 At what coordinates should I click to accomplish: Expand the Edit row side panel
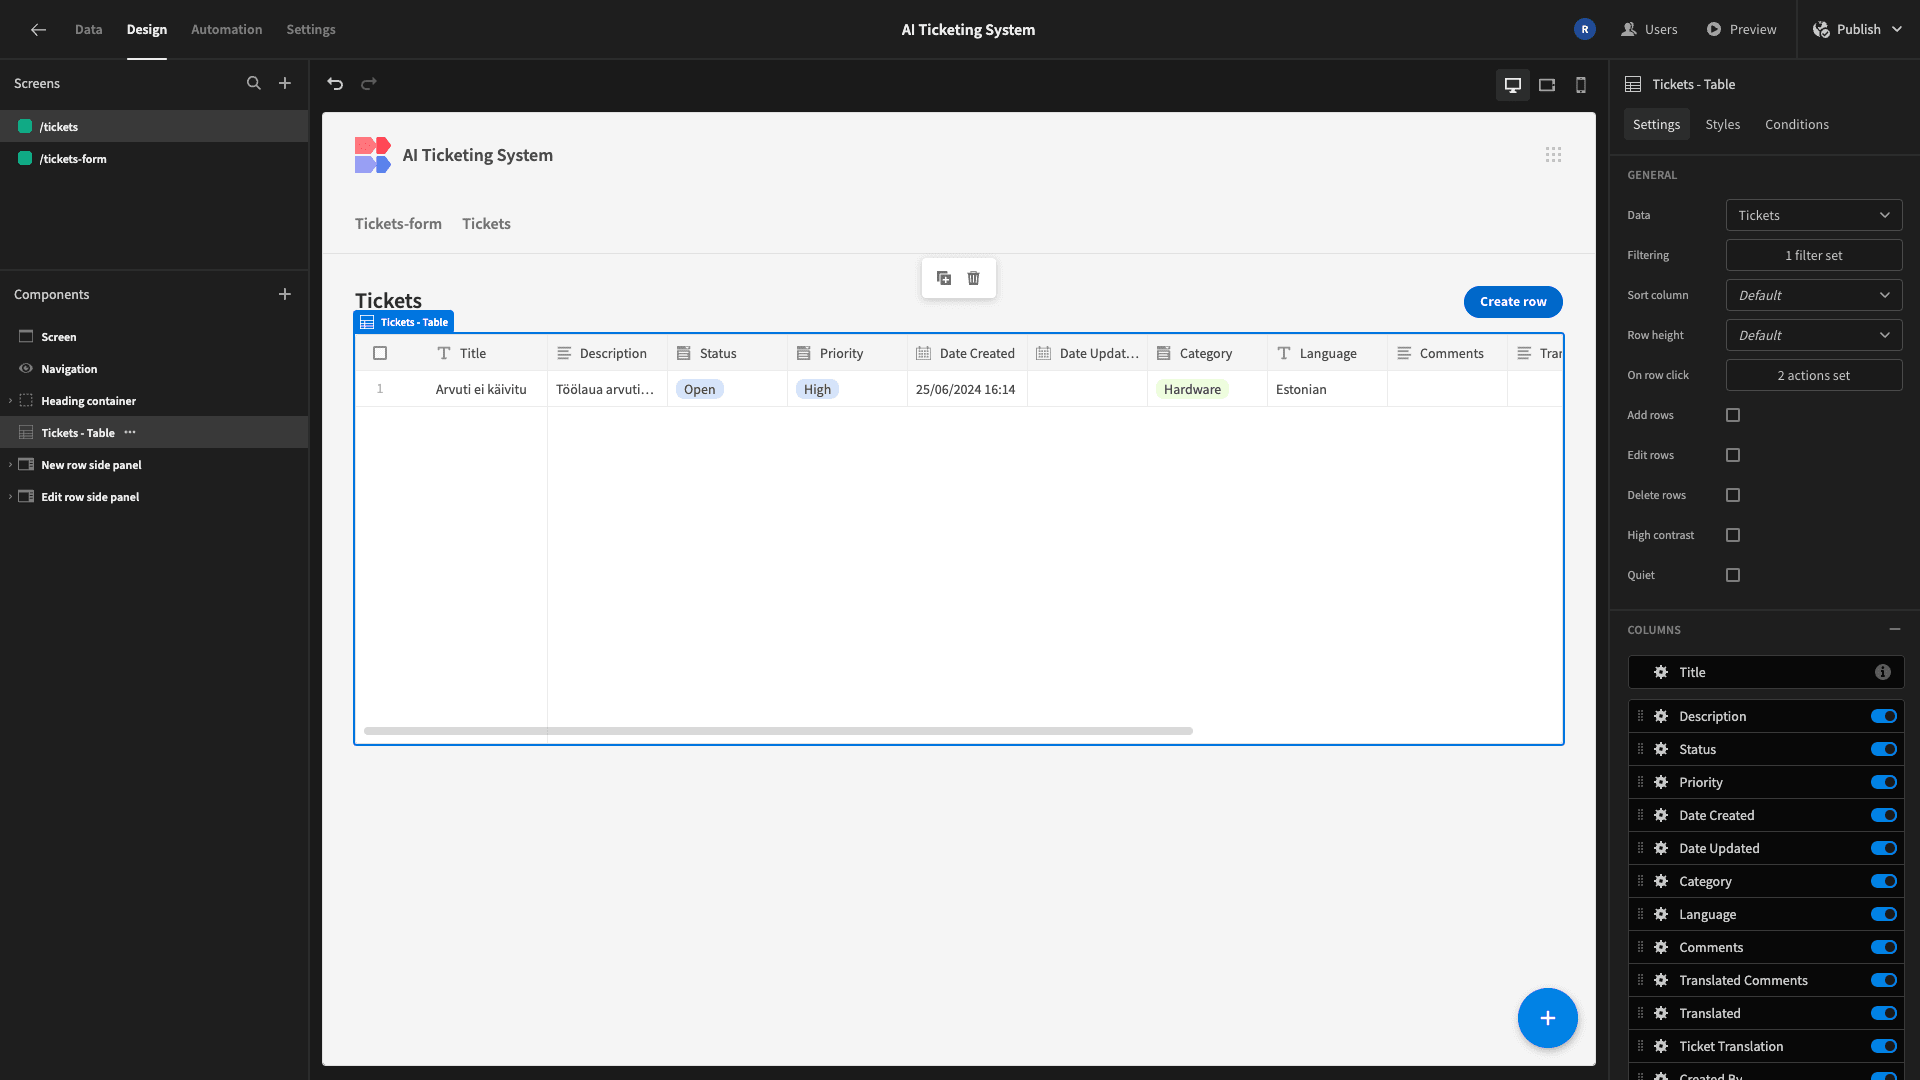click(x=10, y=497)
